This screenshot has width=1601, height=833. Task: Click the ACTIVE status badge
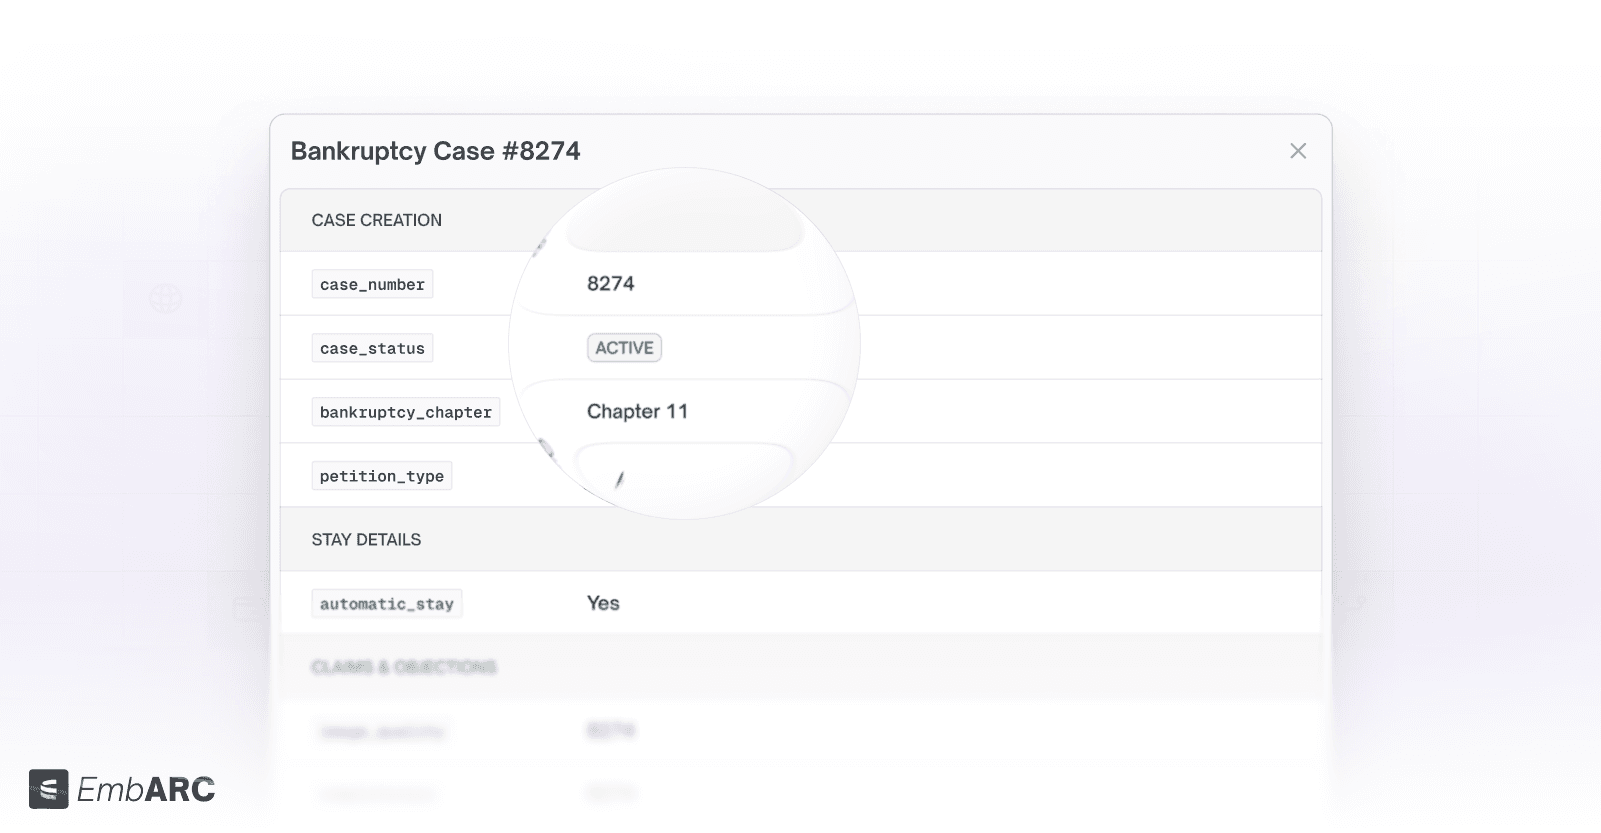624,348
